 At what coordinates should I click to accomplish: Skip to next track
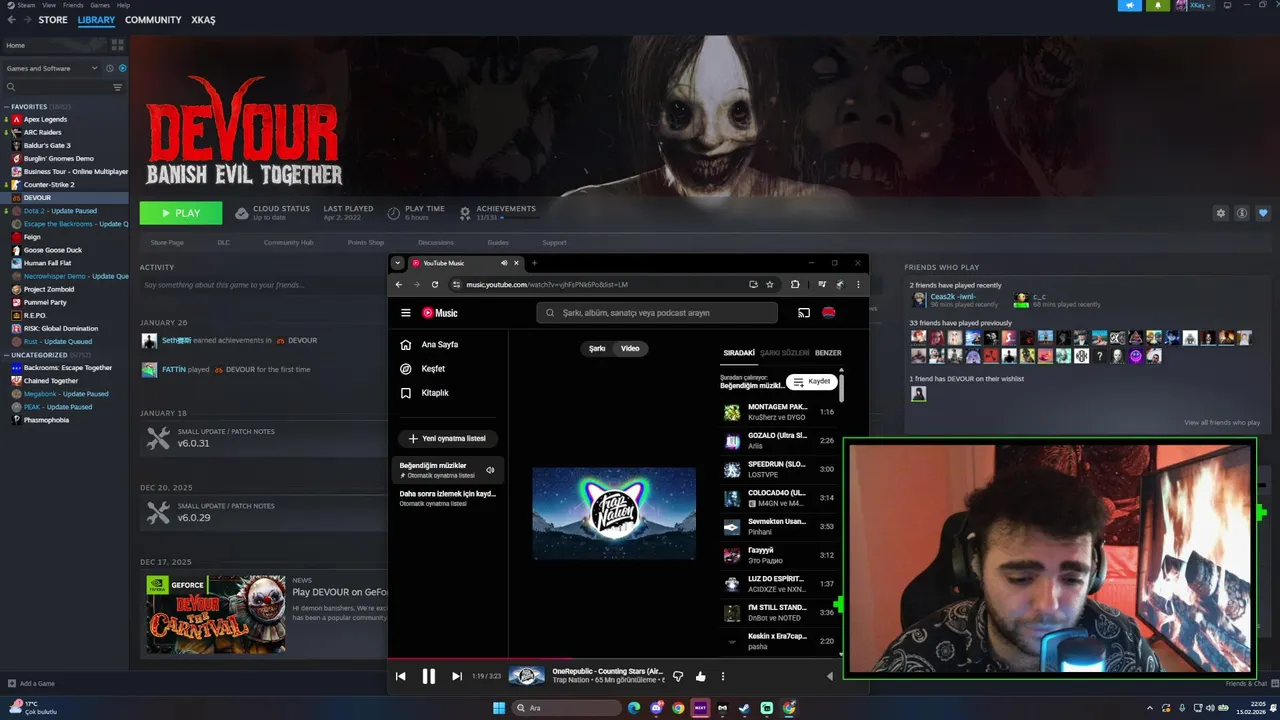[457, 676]
